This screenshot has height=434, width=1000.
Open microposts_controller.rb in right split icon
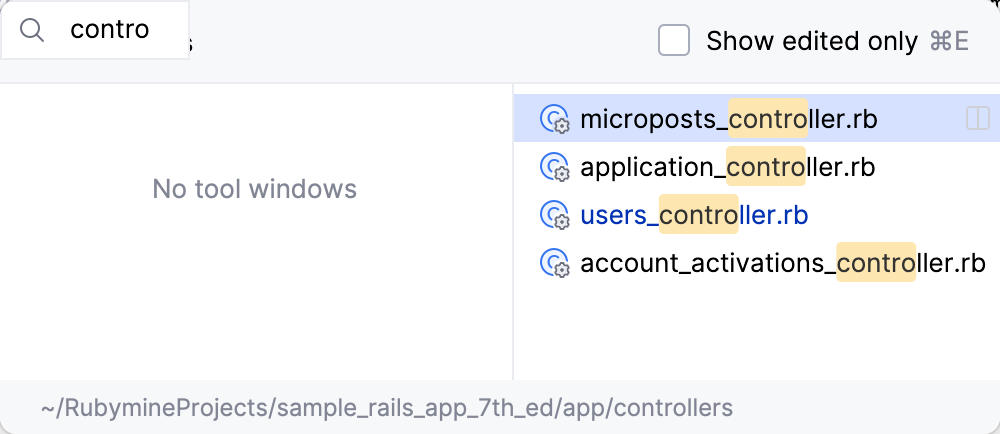[x=977, y=120]
